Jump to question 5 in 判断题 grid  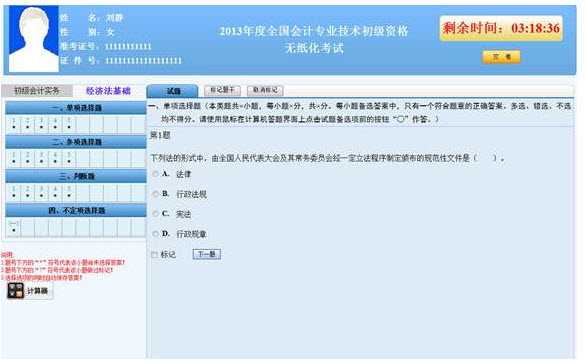click(69, 192)
